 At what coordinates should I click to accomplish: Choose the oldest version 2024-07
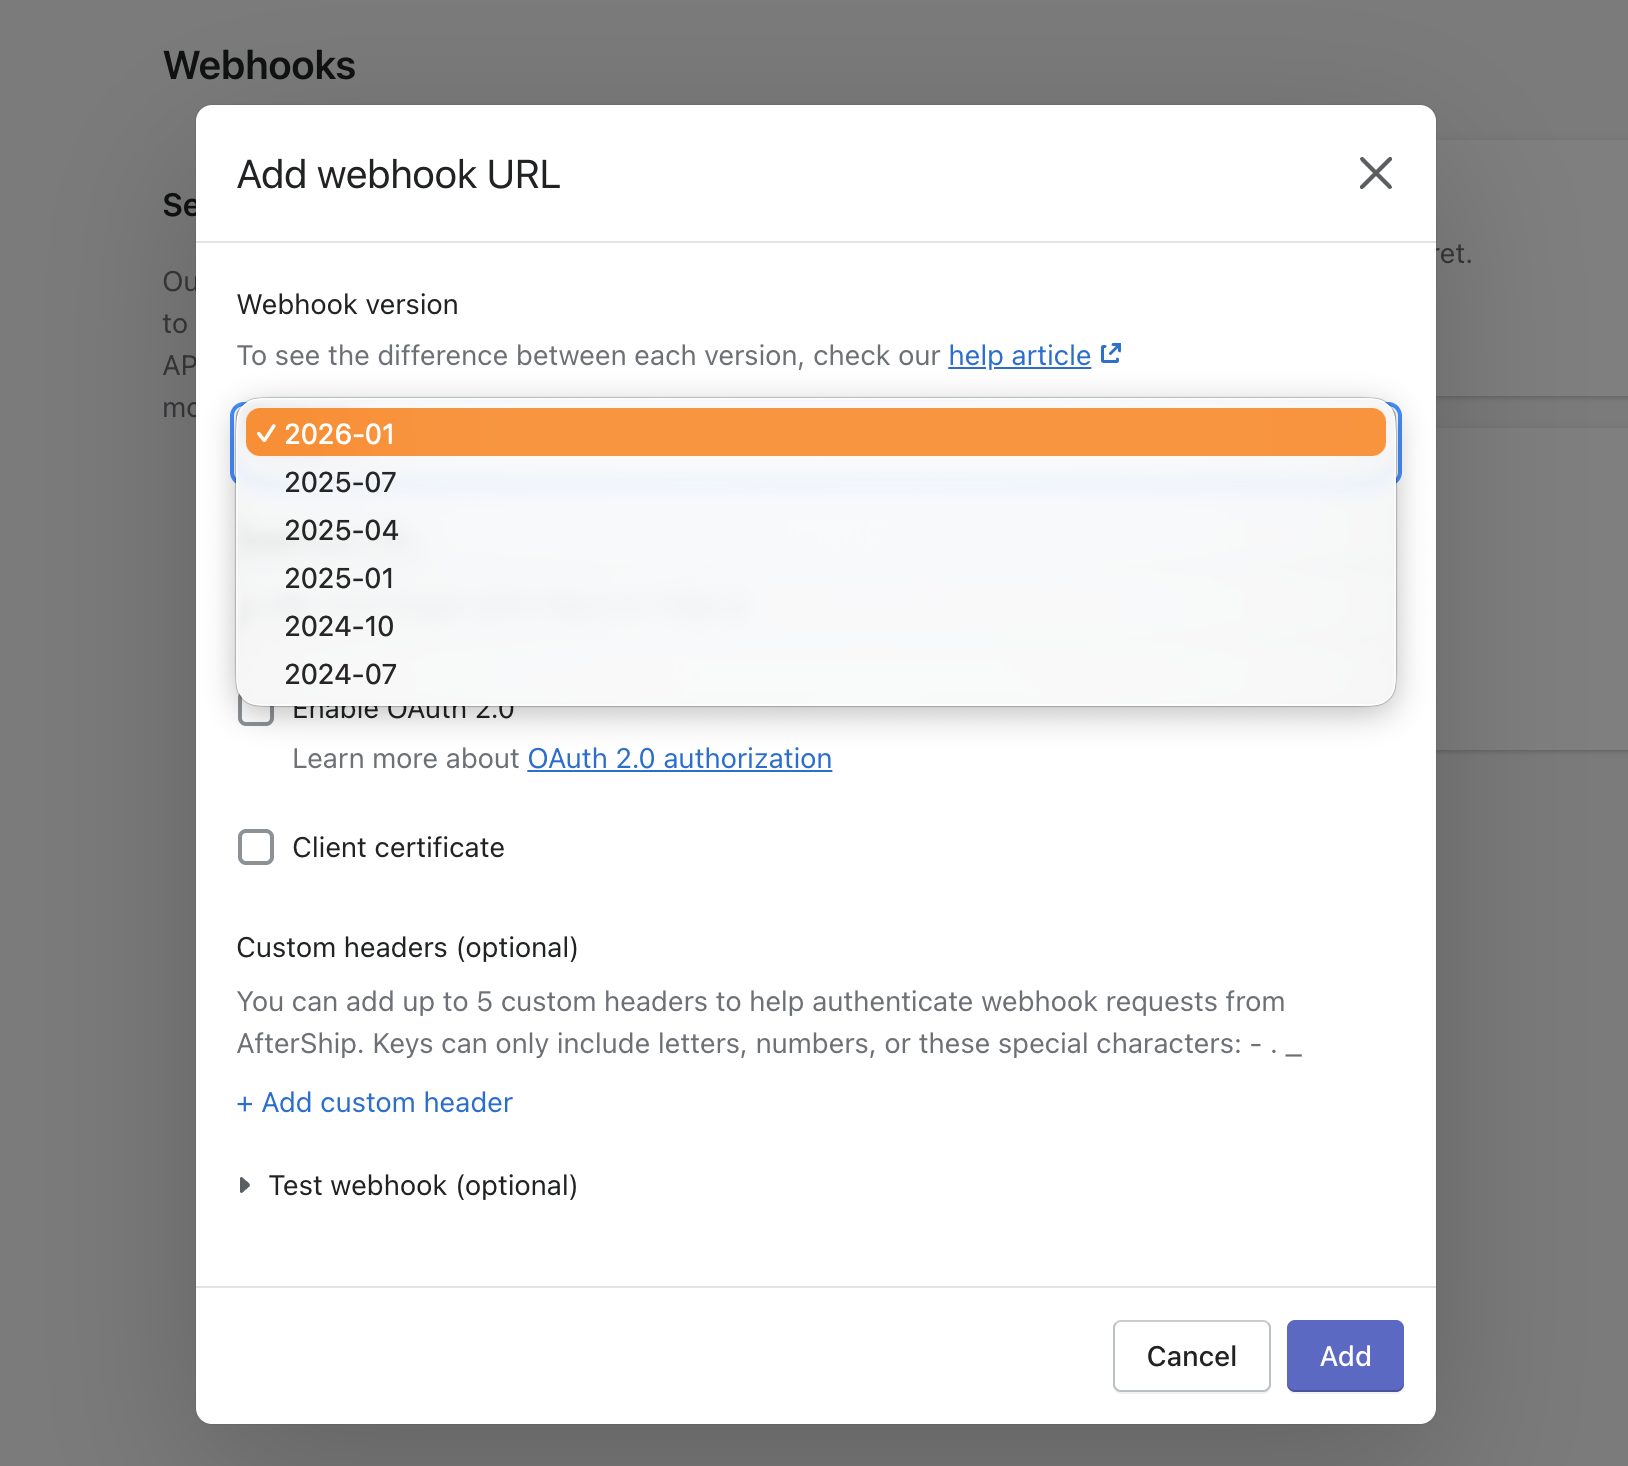click(x=340, y=673)
